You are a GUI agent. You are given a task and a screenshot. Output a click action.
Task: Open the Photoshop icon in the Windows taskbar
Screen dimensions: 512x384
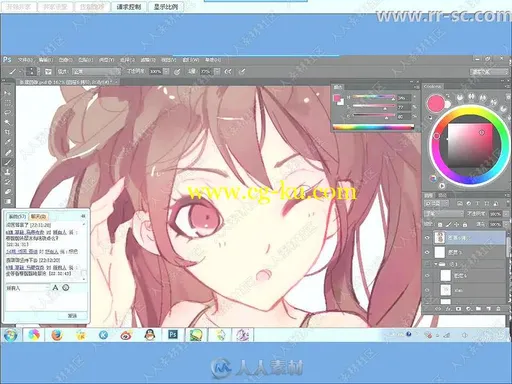pyautogui.click(x=173, y=335)
